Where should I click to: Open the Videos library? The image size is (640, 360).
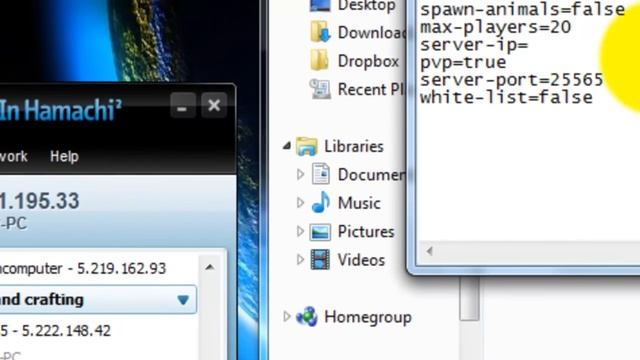361,260
